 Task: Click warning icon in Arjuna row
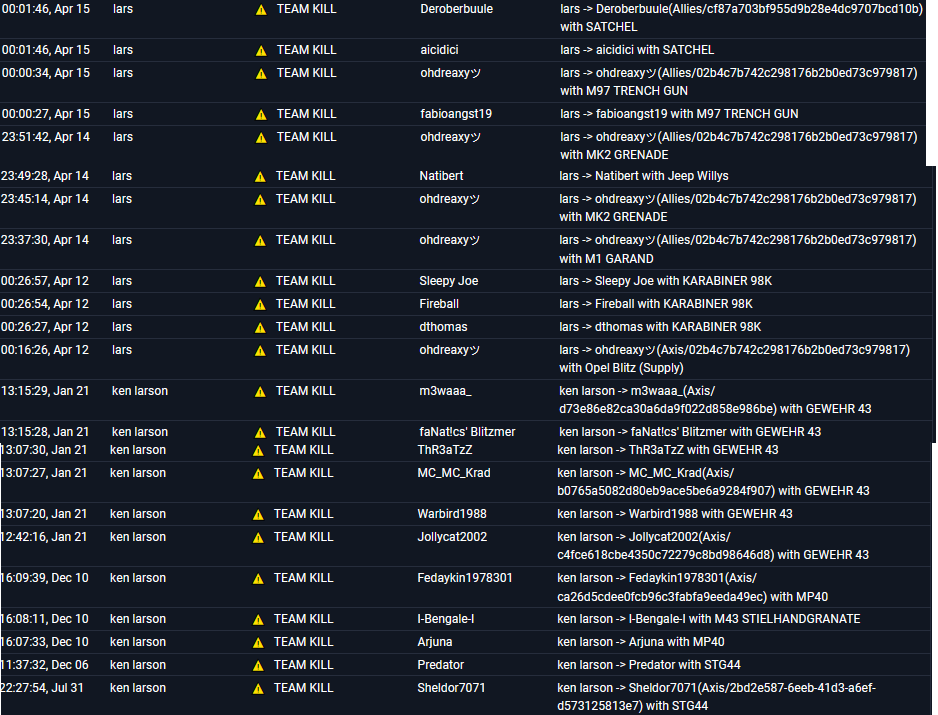[259, 642]
